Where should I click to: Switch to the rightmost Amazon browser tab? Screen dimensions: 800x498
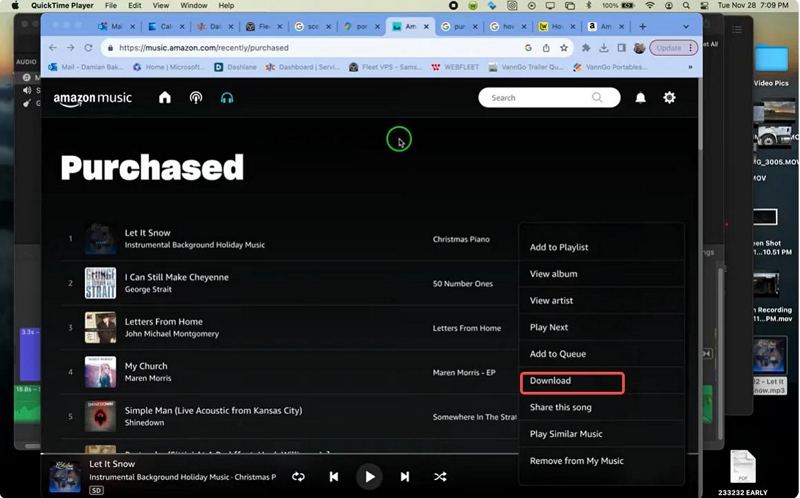[x=605, y=27]
